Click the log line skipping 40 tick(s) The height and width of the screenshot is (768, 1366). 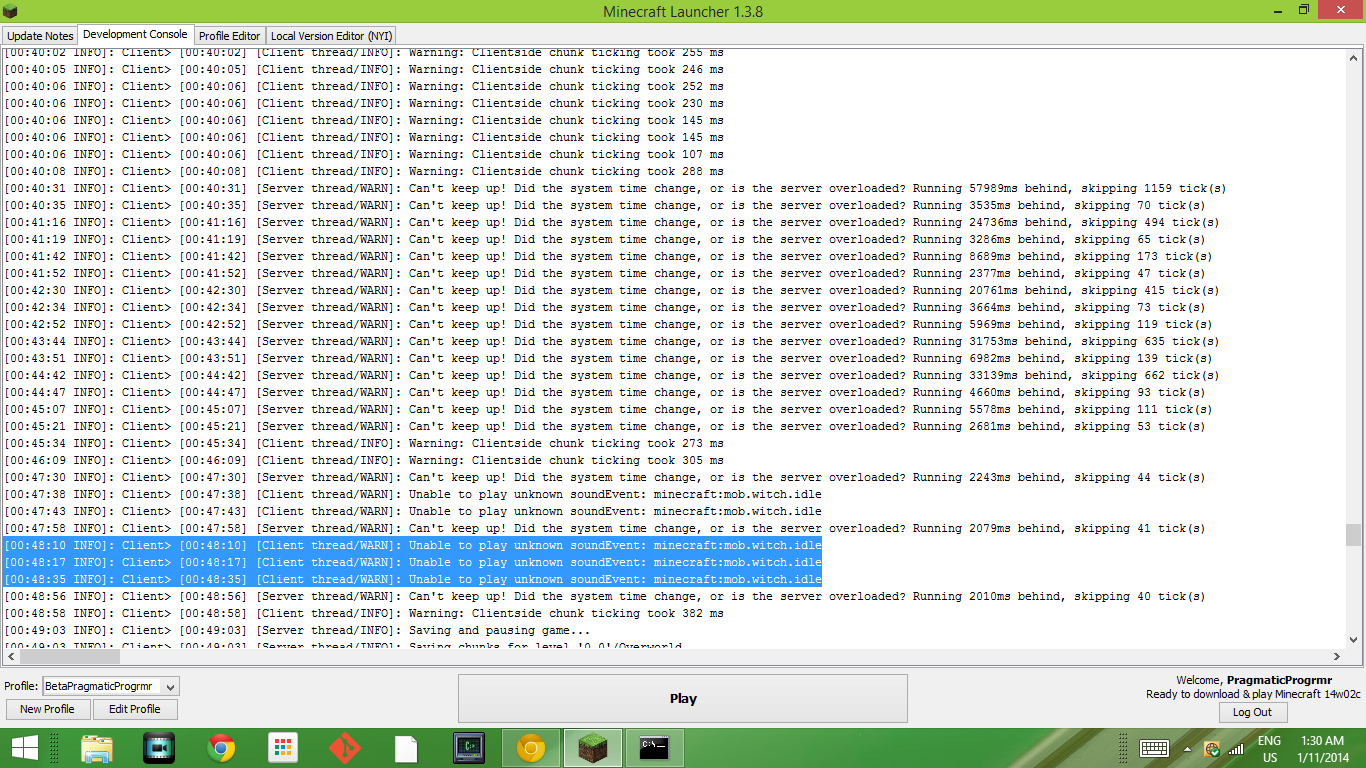[605, 596]
